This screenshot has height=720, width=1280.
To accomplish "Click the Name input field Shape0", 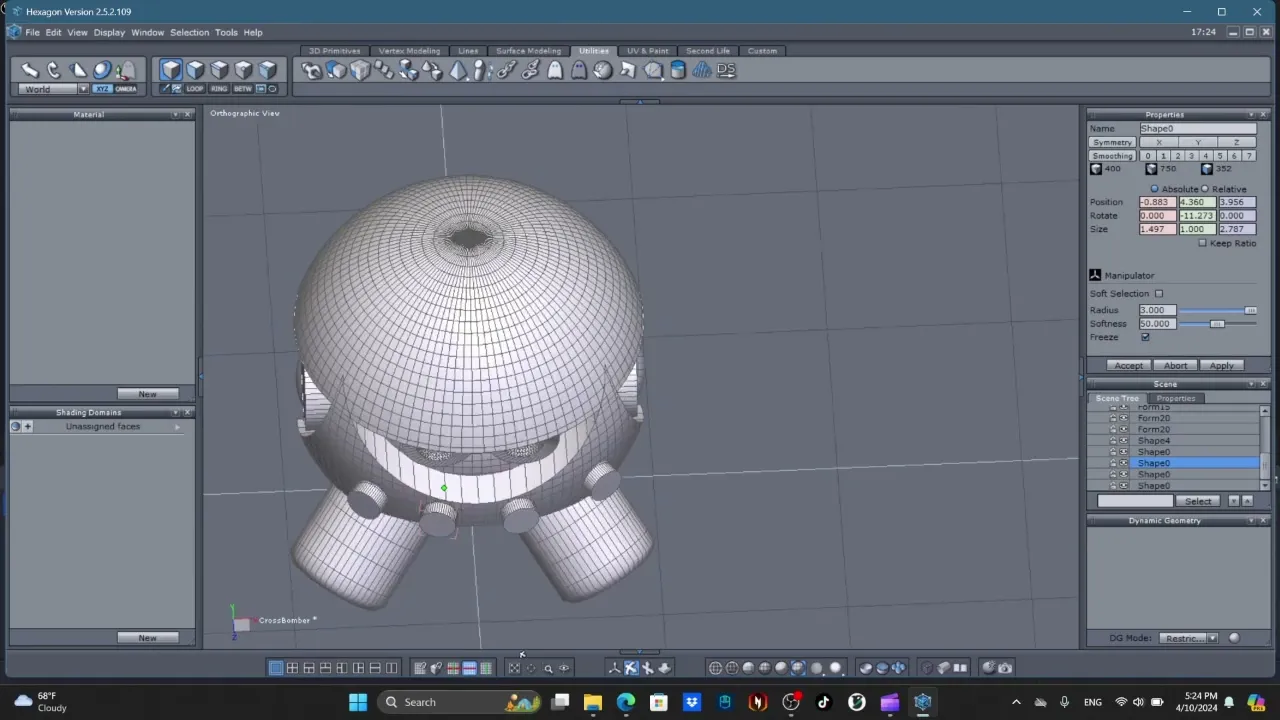I will click(x=1197, y=129).
